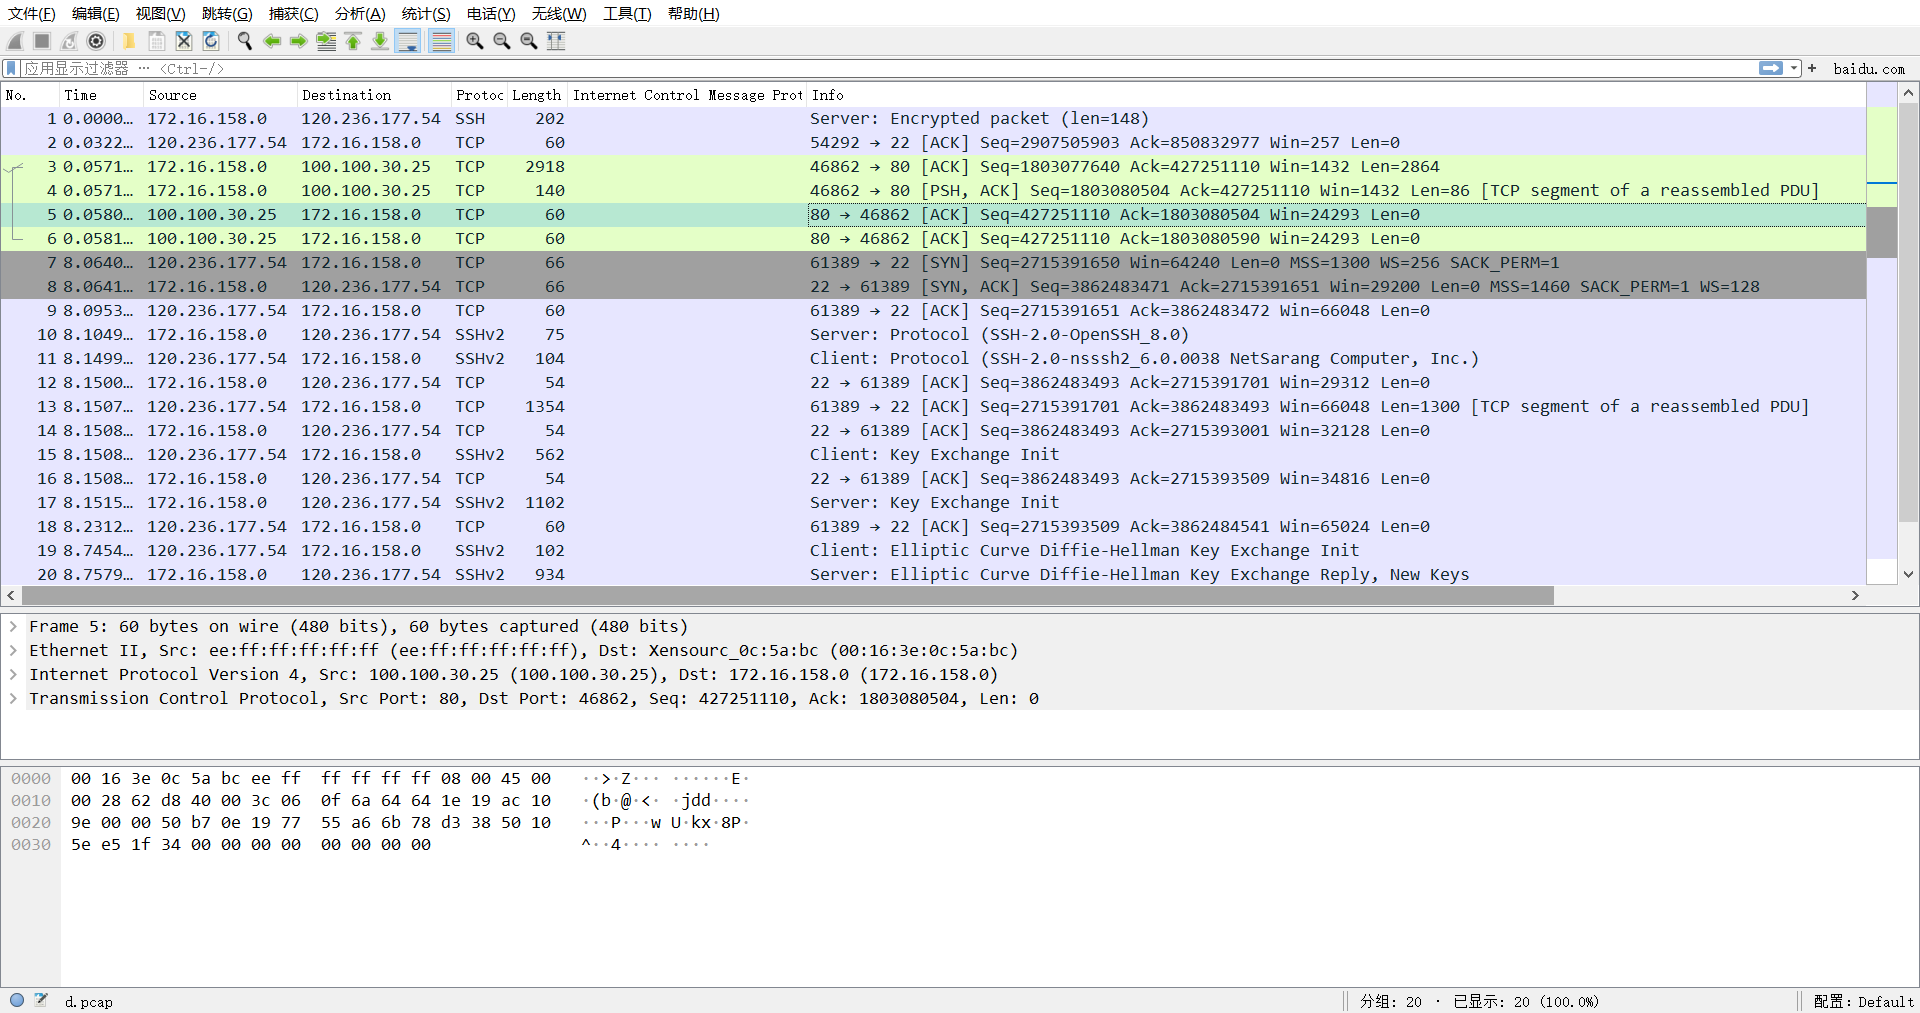Open the 无线(W) menu
Image resolution: width=1920 pixels, height=1013 pixels.
[x=559, y=14]
